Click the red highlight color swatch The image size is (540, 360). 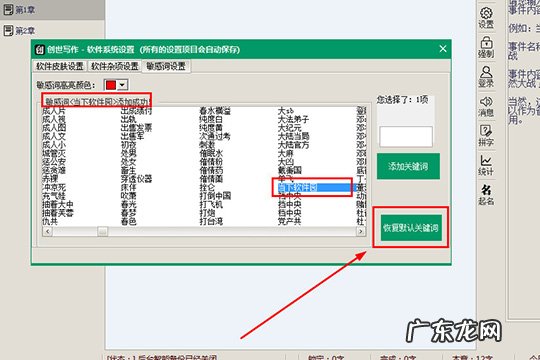[111, 85]
